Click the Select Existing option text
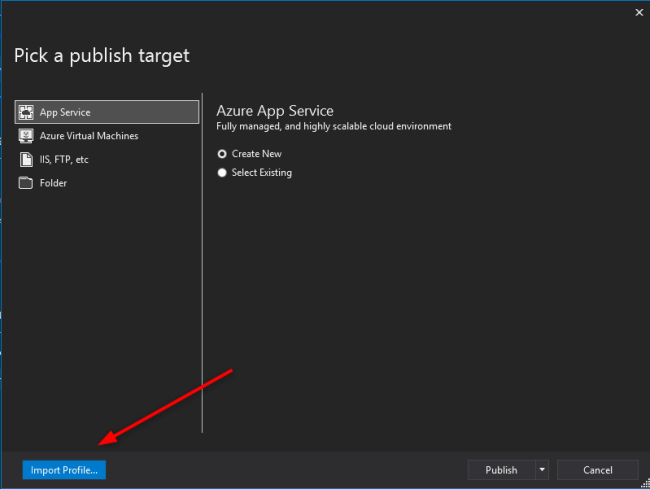650x489 pixels. point(262,173)
